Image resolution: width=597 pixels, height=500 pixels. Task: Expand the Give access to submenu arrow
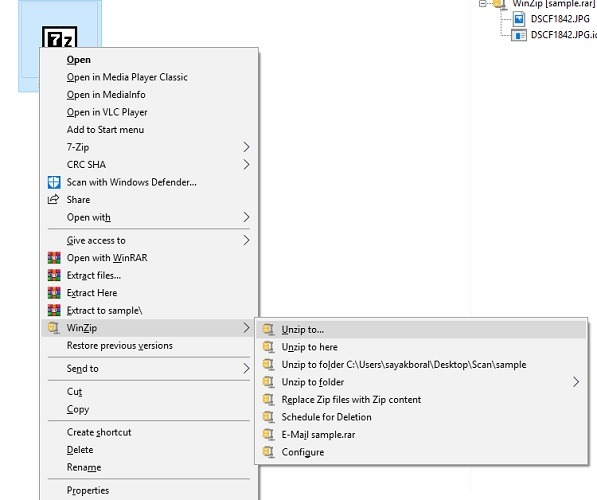click(x=246, y=240)
